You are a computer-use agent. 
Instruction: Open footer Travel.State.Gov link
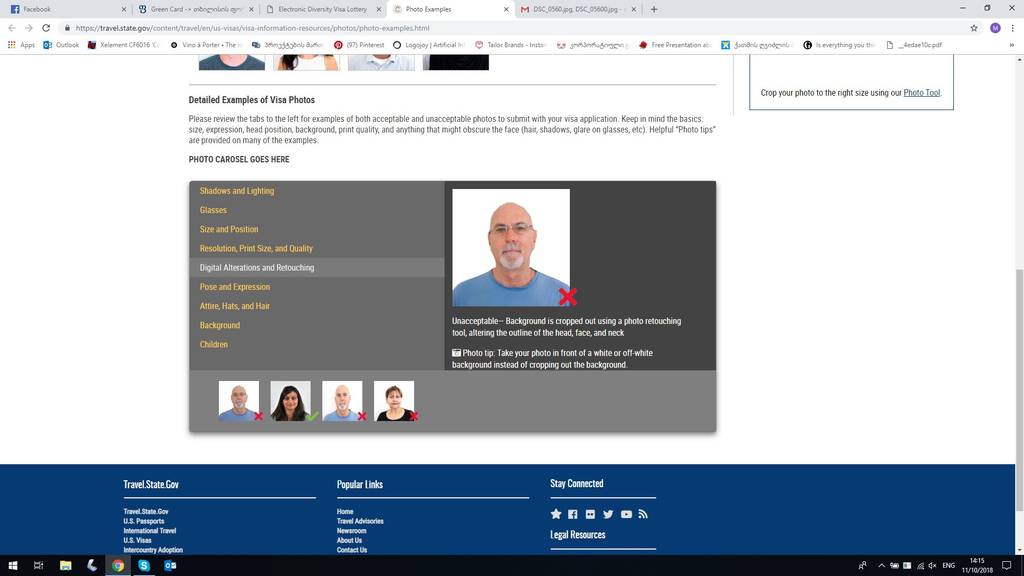[x=146, y=511]
